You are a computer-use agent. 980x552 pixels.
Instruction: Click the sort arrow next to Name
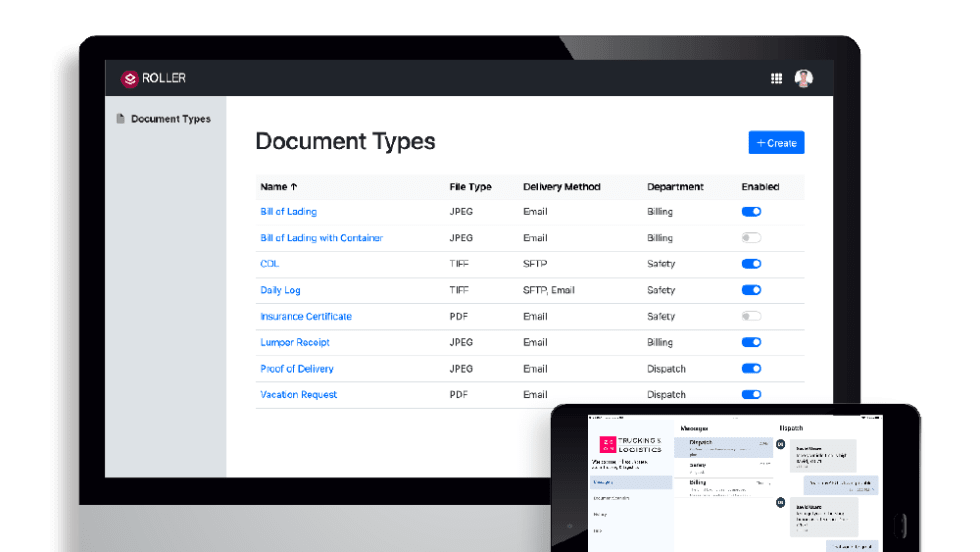click(294, 187)
